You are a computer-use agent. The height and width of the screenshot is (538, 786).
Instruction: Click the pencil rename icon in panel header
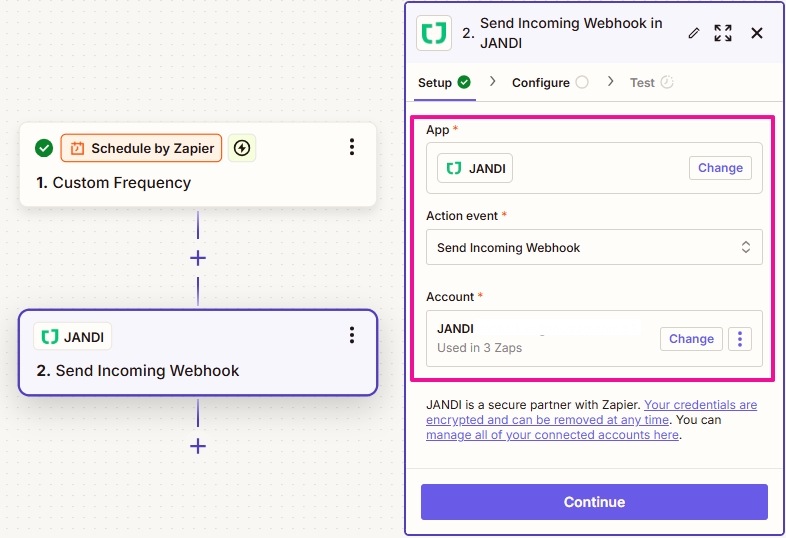694,33
